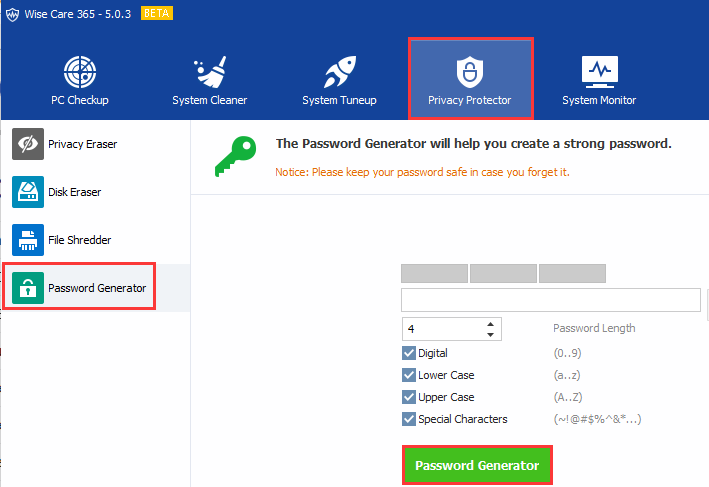Select System Cleaner broom icon
This screenshot has width=709, height=487.
[x=210, y=72]
